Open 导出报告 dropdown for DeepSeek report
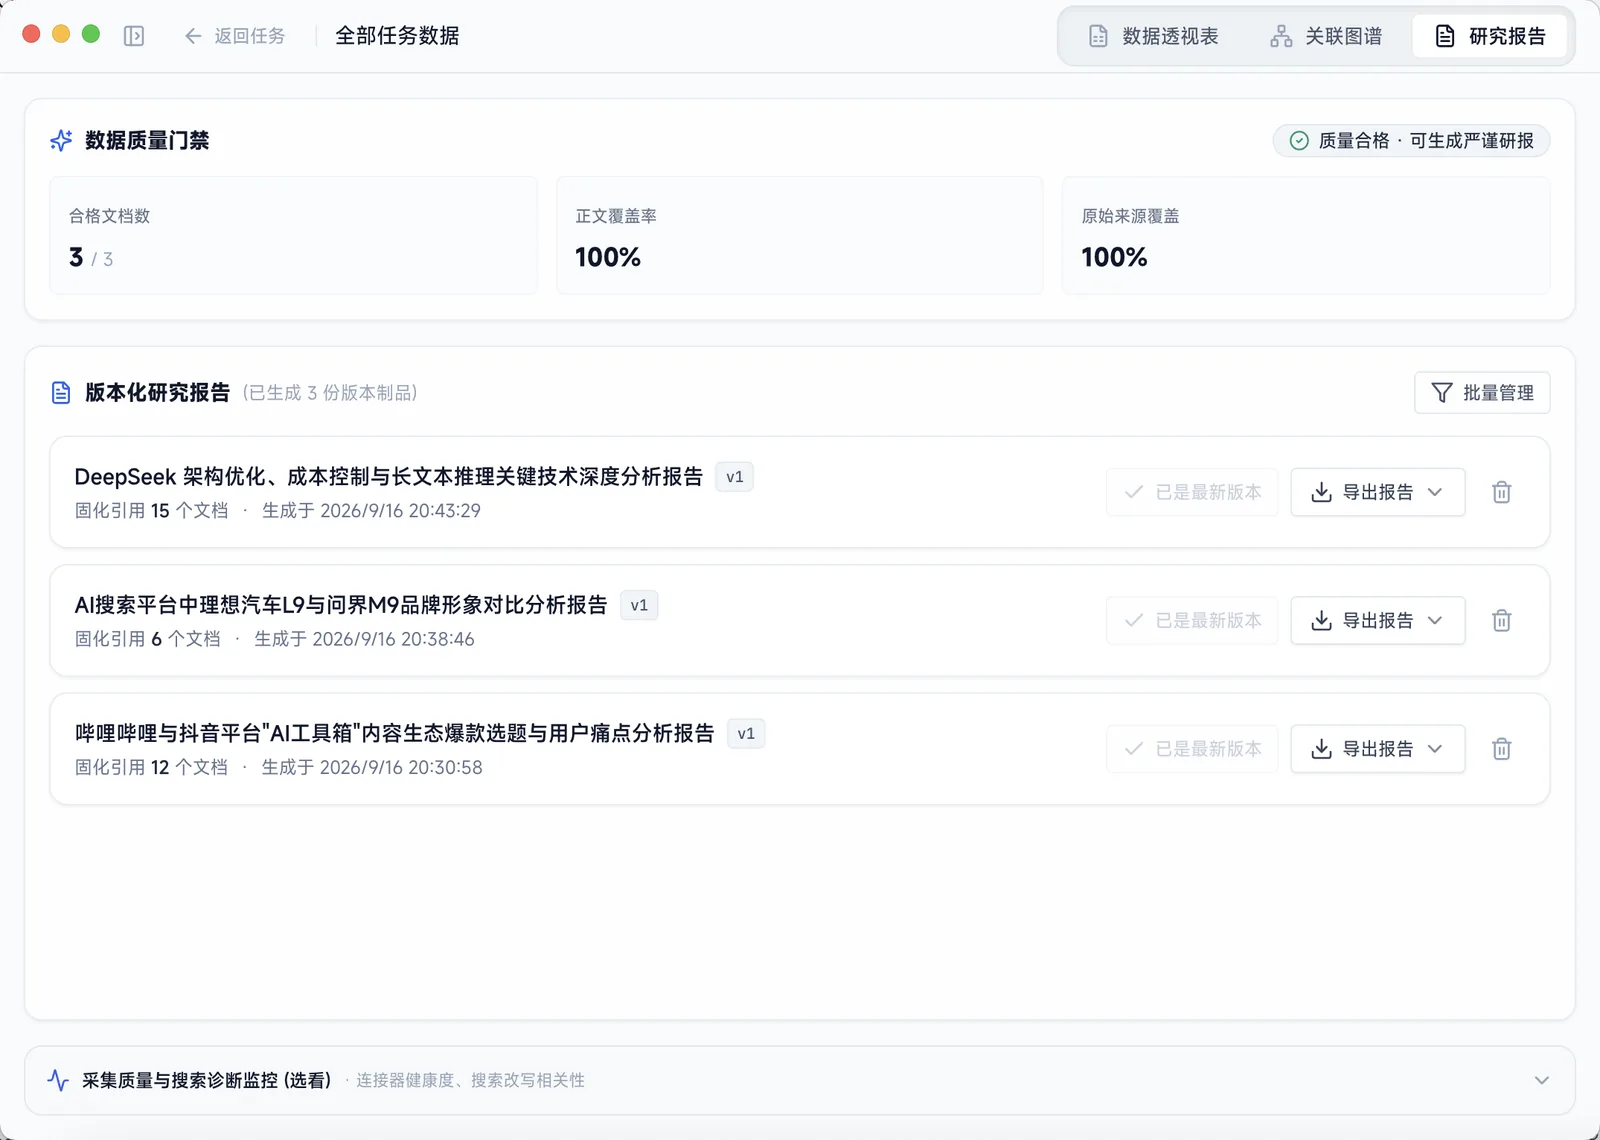This screenshot has width=1600, height=1140. [x=1378, y=492]
